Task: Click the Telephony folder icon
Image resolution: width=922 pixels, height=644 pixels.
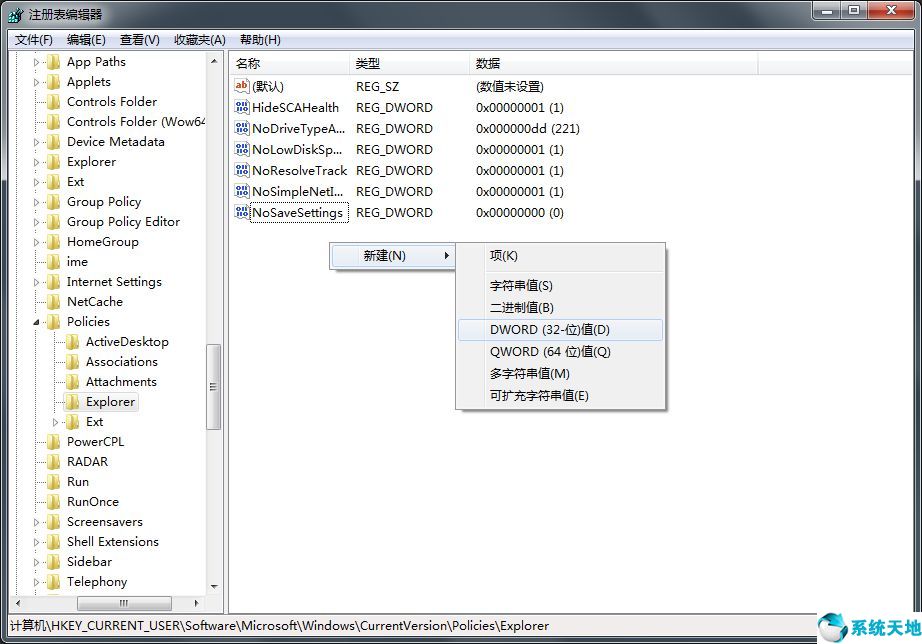Action: pyautogui.click(x=55, y=581)
